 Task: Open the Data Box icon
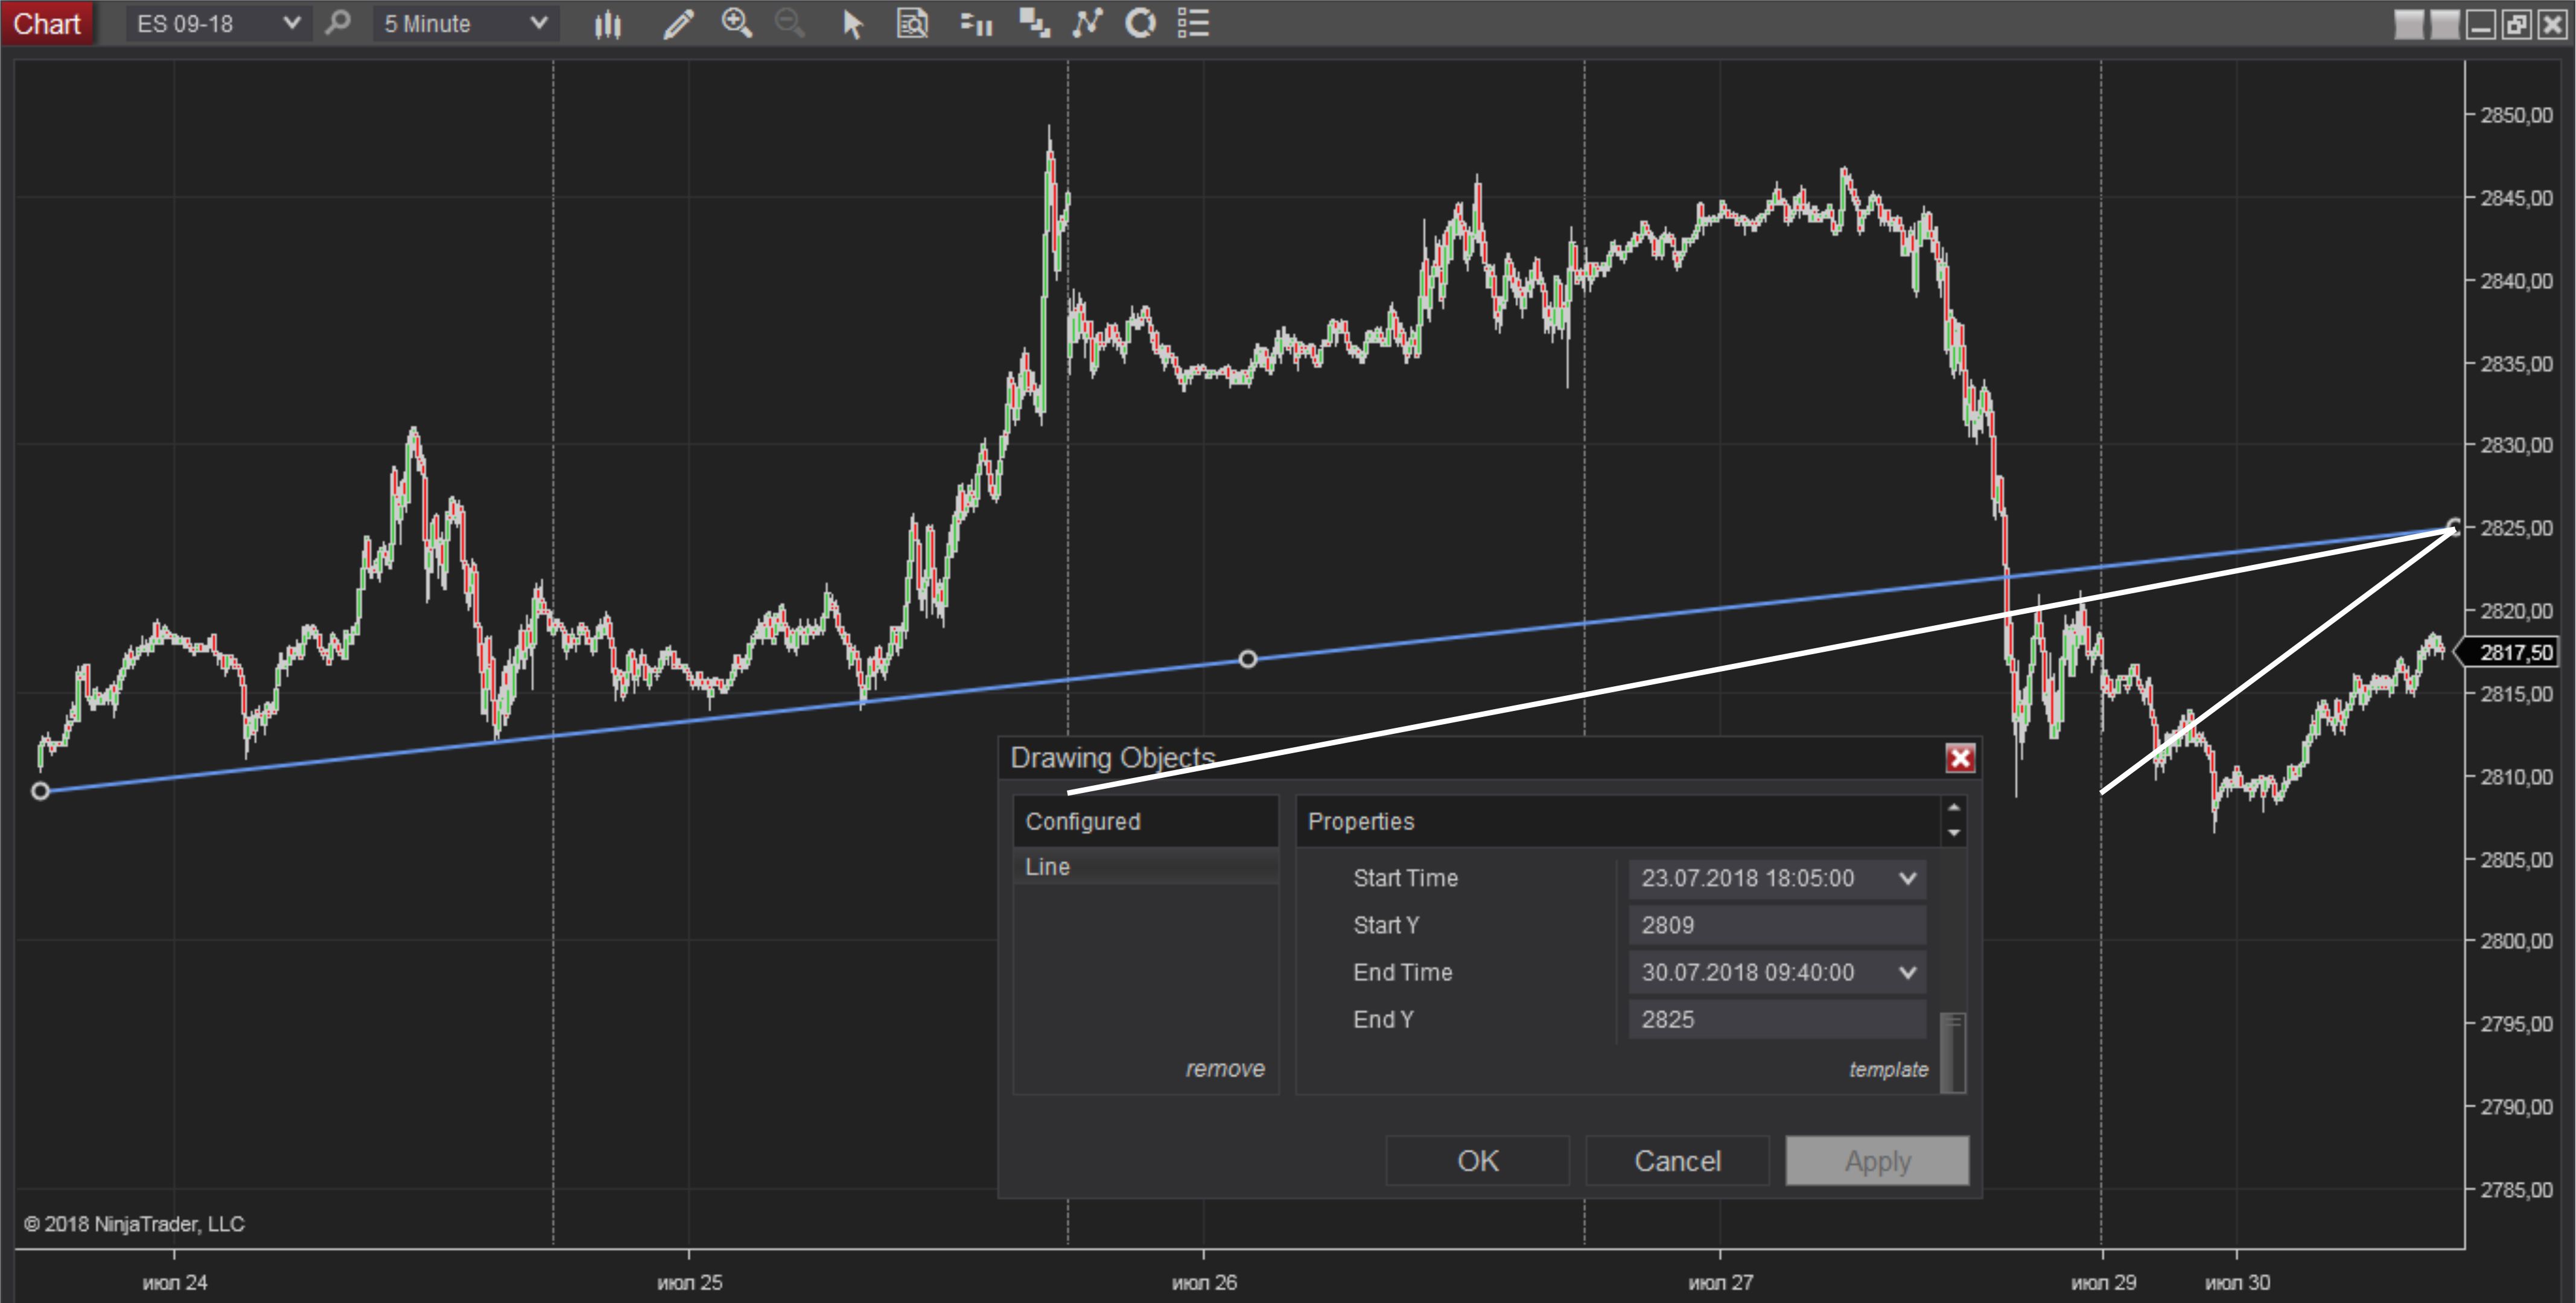click(x=912, y=23)
